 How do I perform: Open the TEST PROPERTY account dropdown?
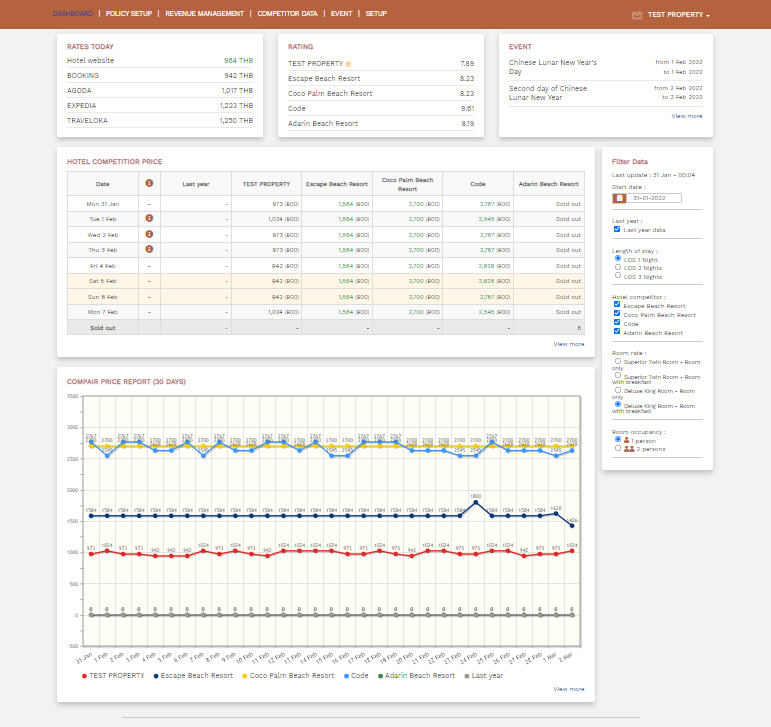point(678,15)
